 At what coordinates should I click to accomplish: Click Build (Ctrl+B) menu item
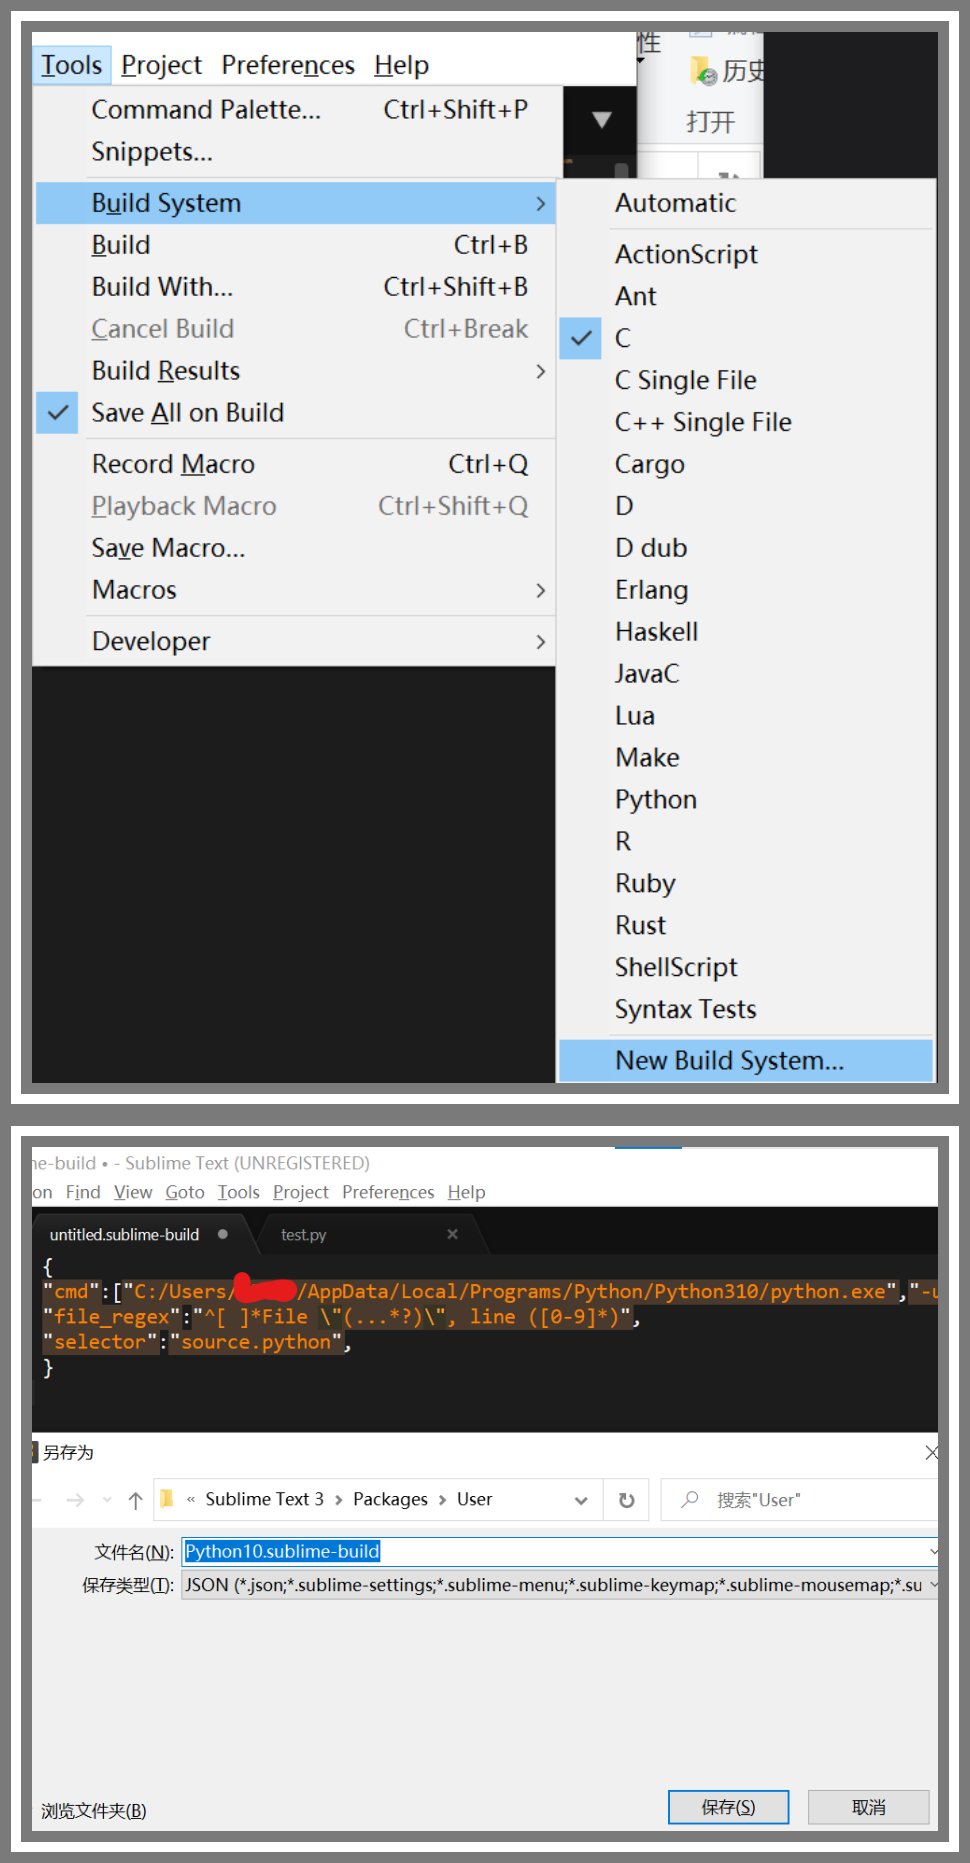point(296,245)
